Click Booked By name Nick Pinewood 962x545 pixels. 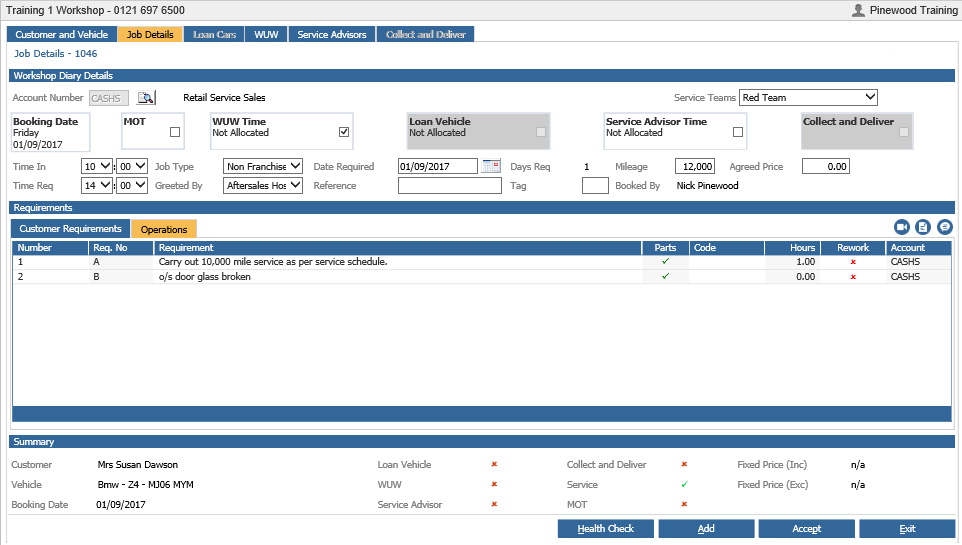point(707,185)
